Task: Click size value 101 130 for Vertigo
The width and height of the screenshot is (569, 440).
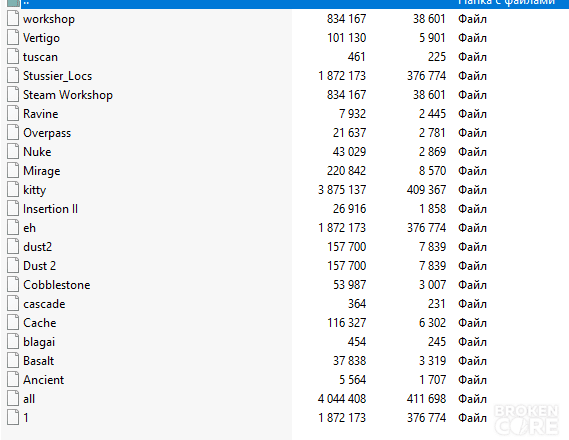Action: coord(347,38)
